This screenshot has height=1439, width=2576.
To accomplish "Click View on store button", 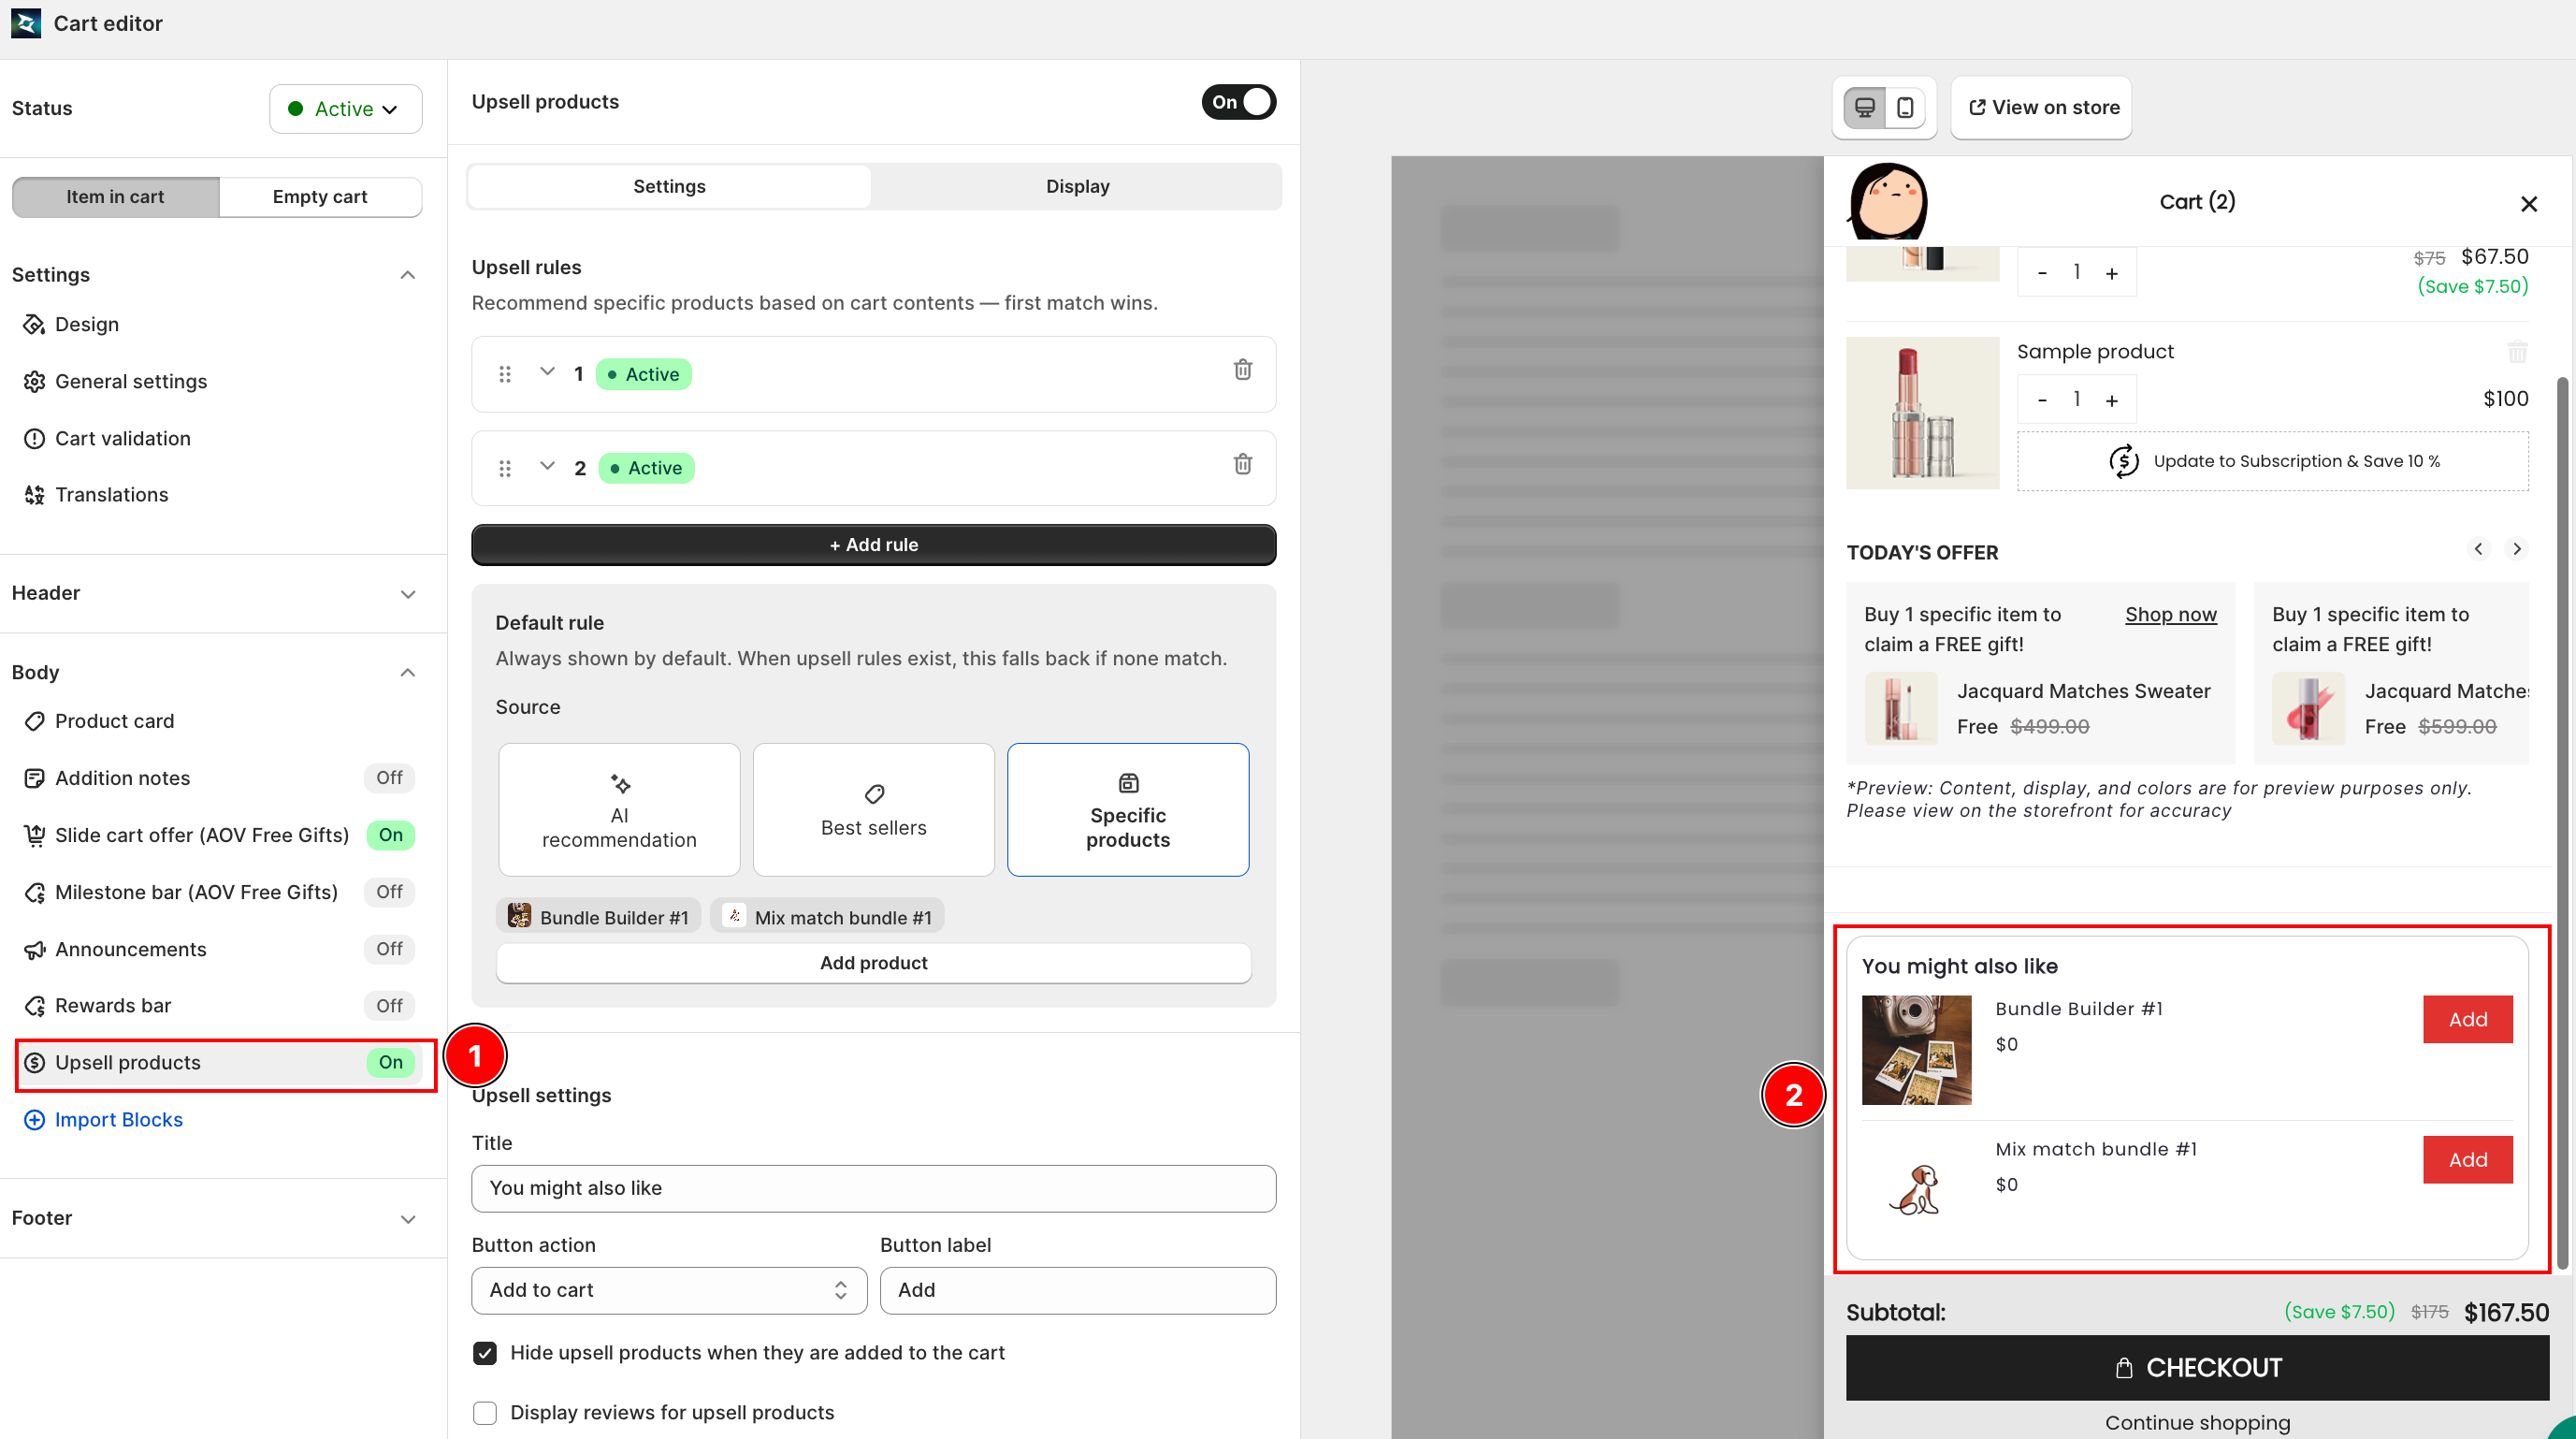I will pyautogui.click(x=2041, y=107).
